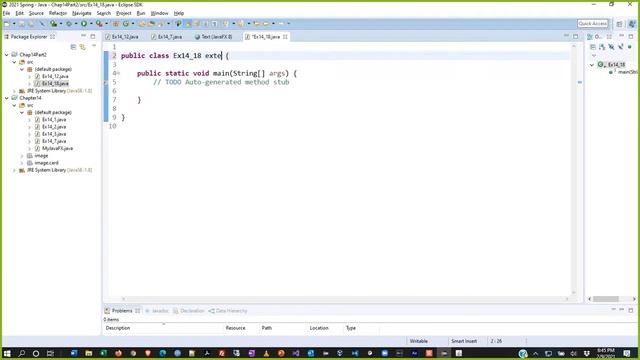The image size is (640, 360).
Task: Collapse main method fold marker on line 4
Action: [x=118, y=73]
